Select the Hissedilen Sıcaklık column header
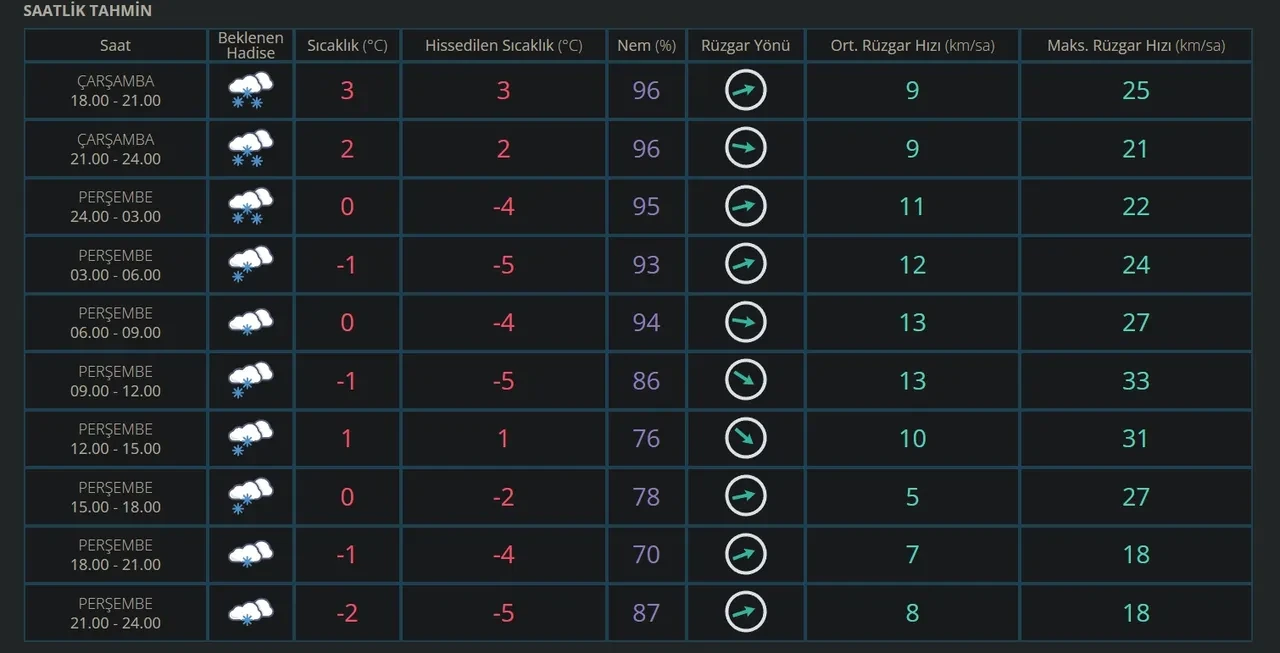Viewport: 1280px width, 653px height. tap(503, 45)
